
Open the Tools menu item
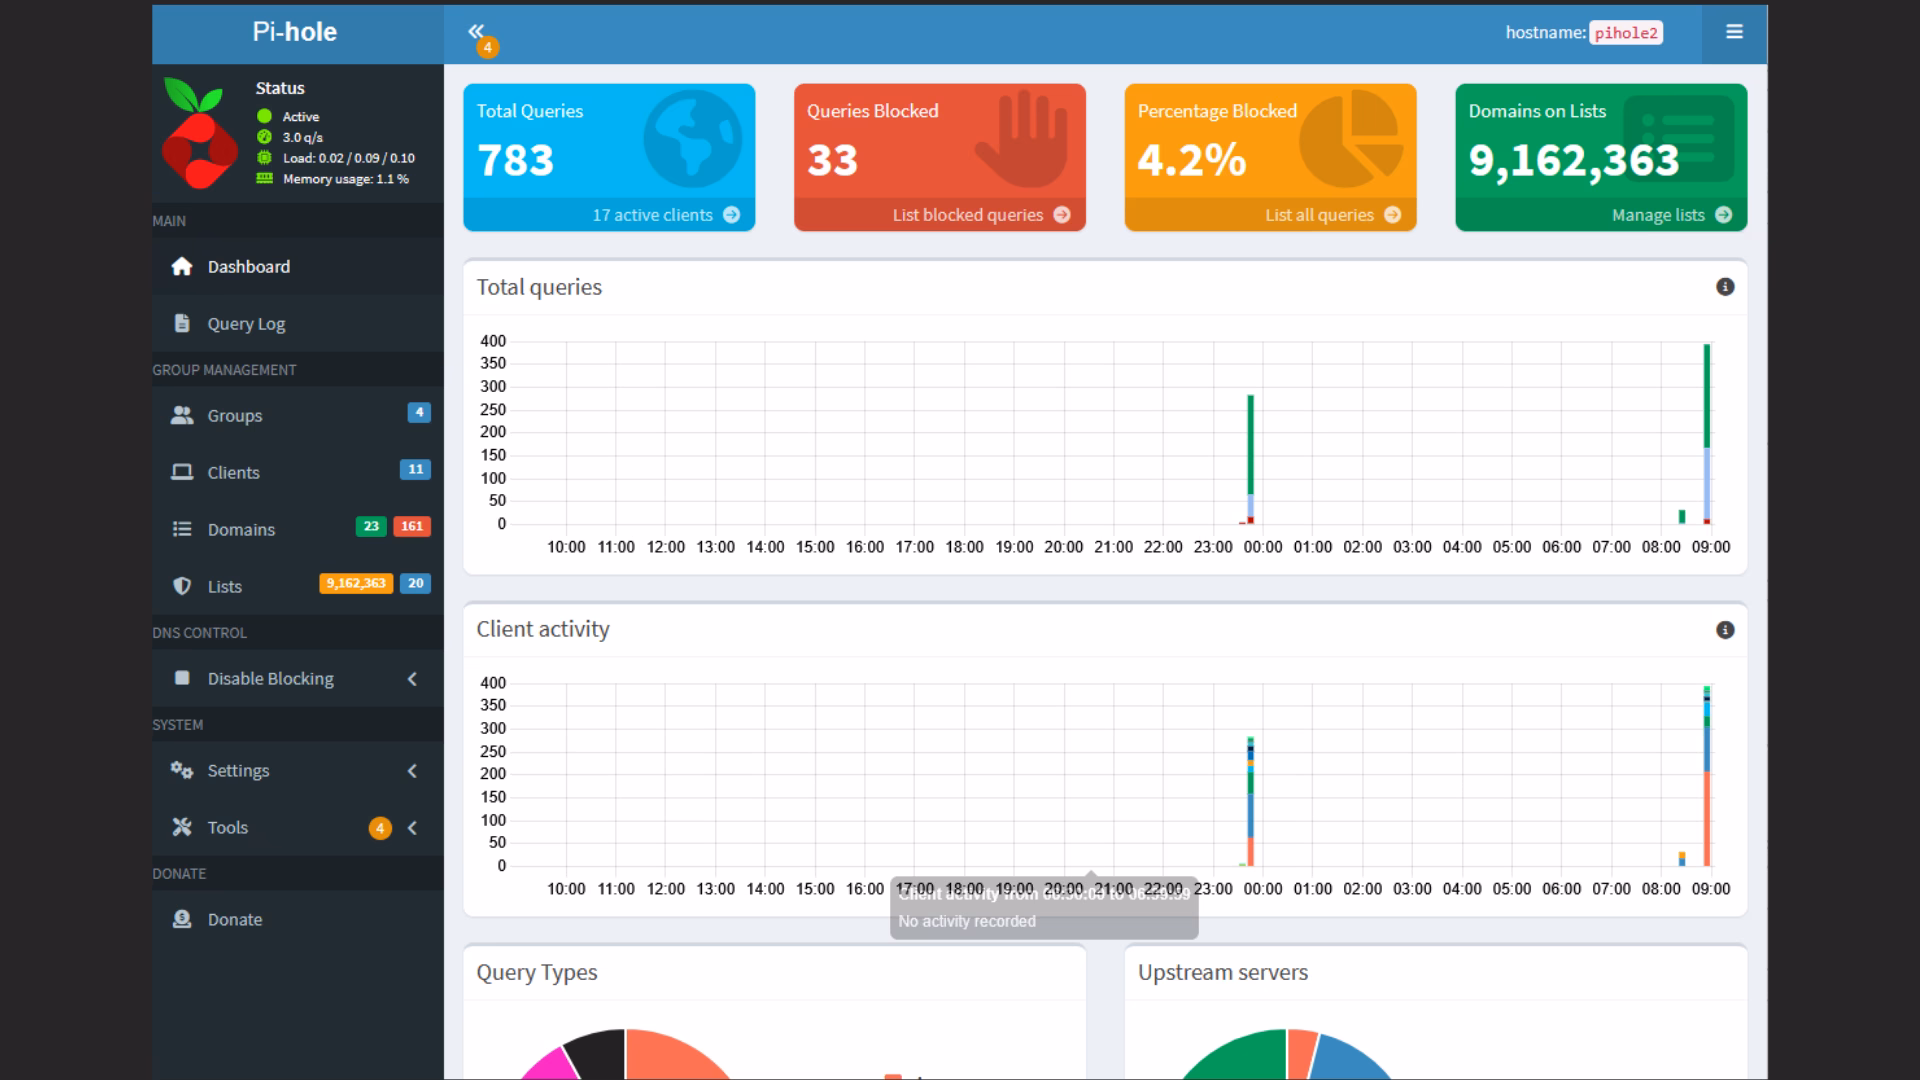[297, 827]
